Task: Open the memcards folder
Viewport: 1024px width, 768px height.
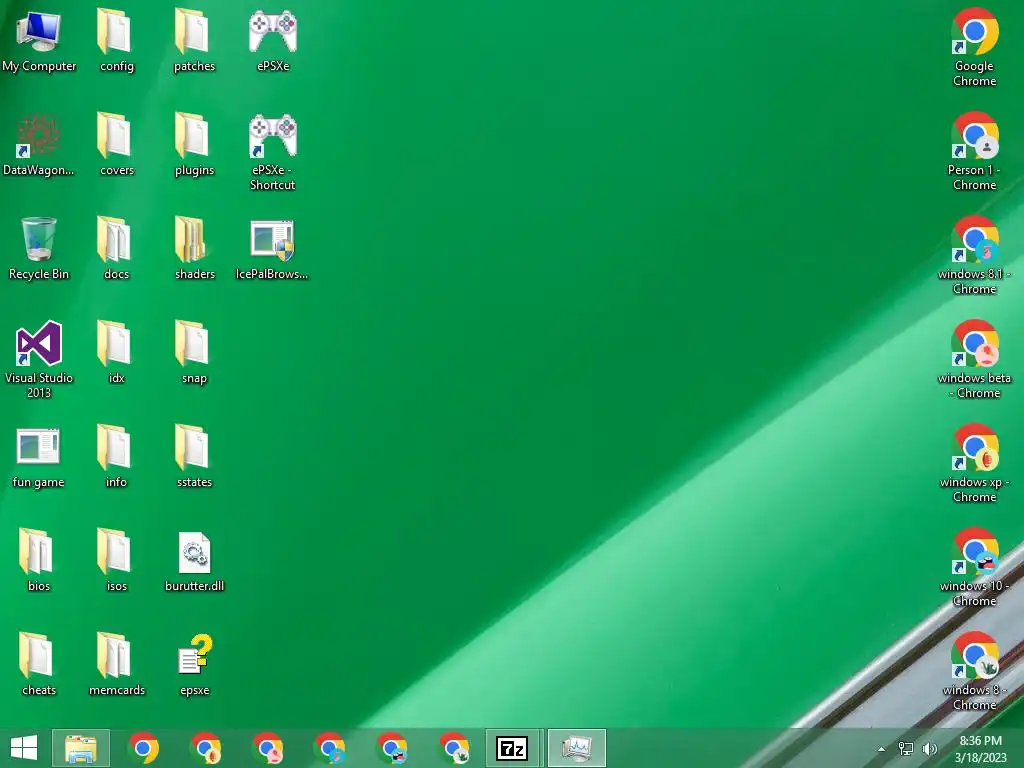Action: pos(116,665)
